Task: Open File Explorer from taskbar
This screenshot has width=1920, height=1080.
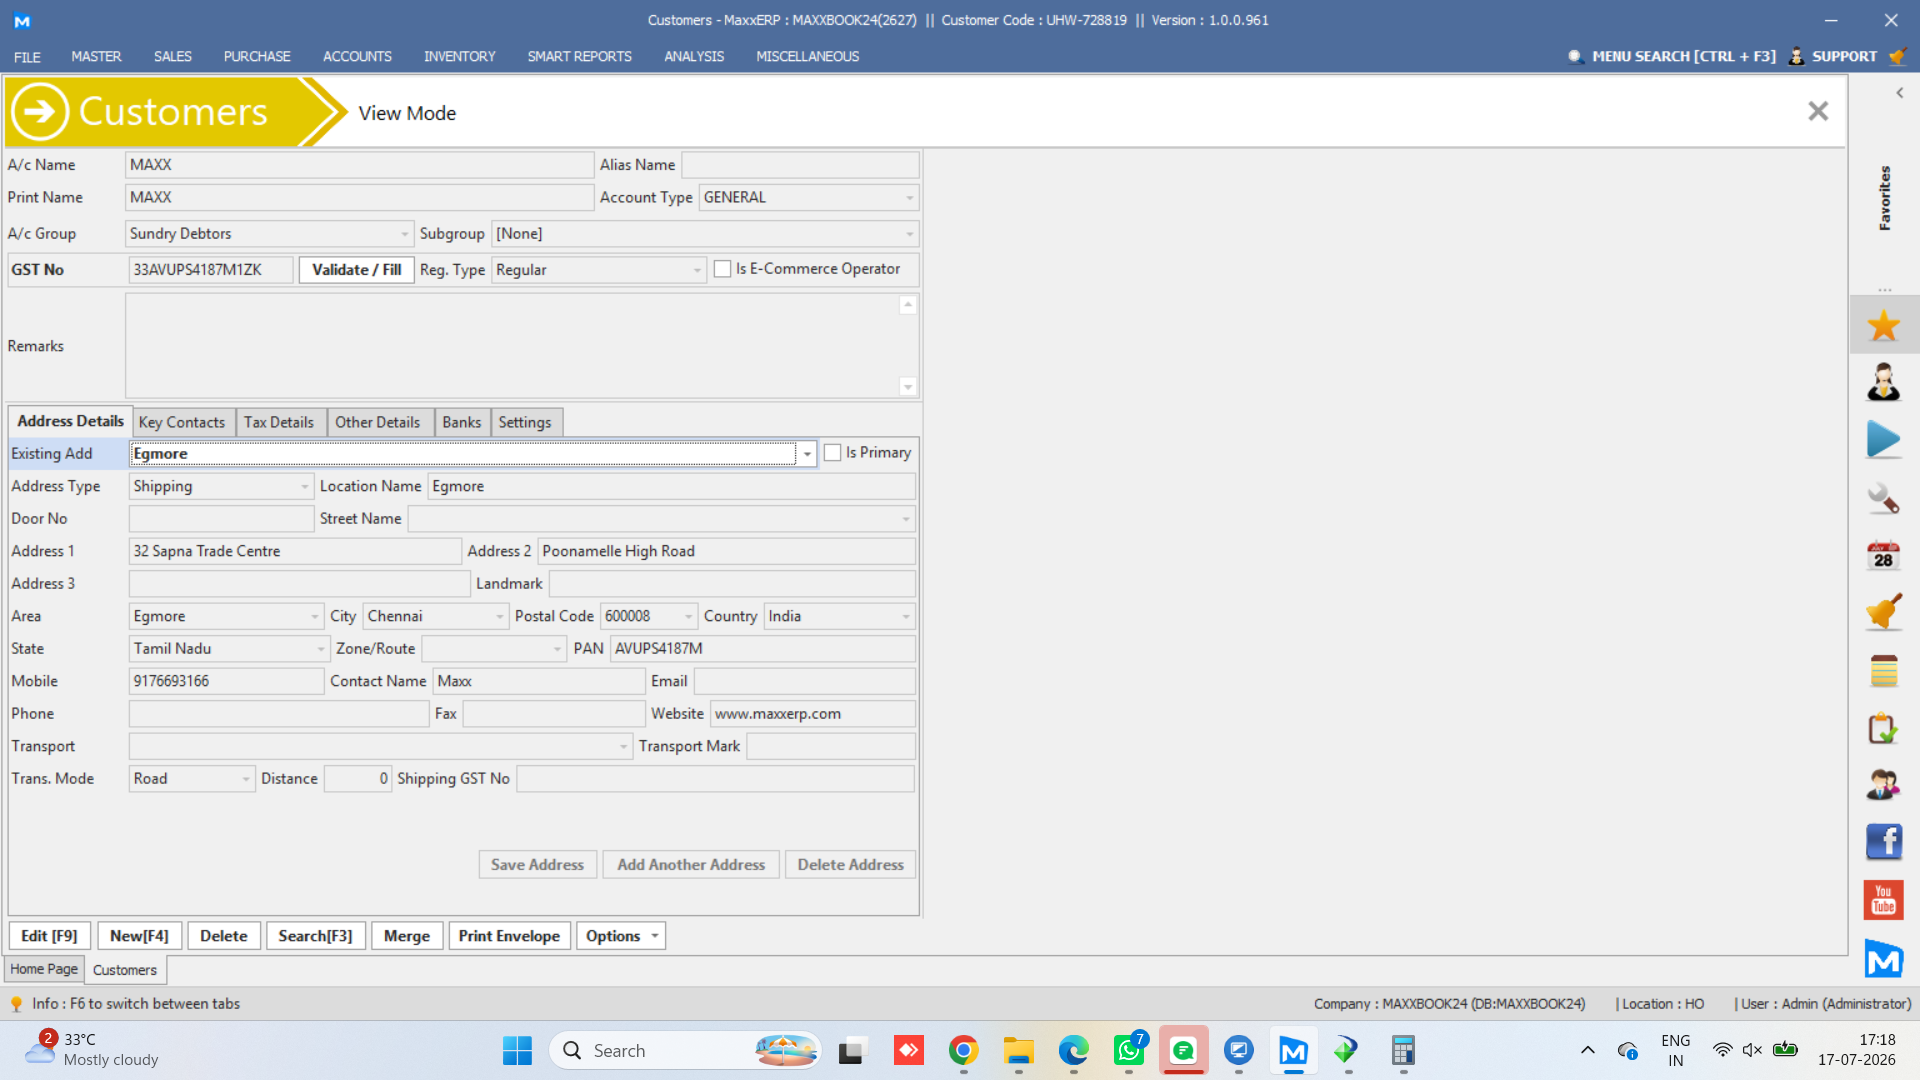Action: (1018, 1051)
